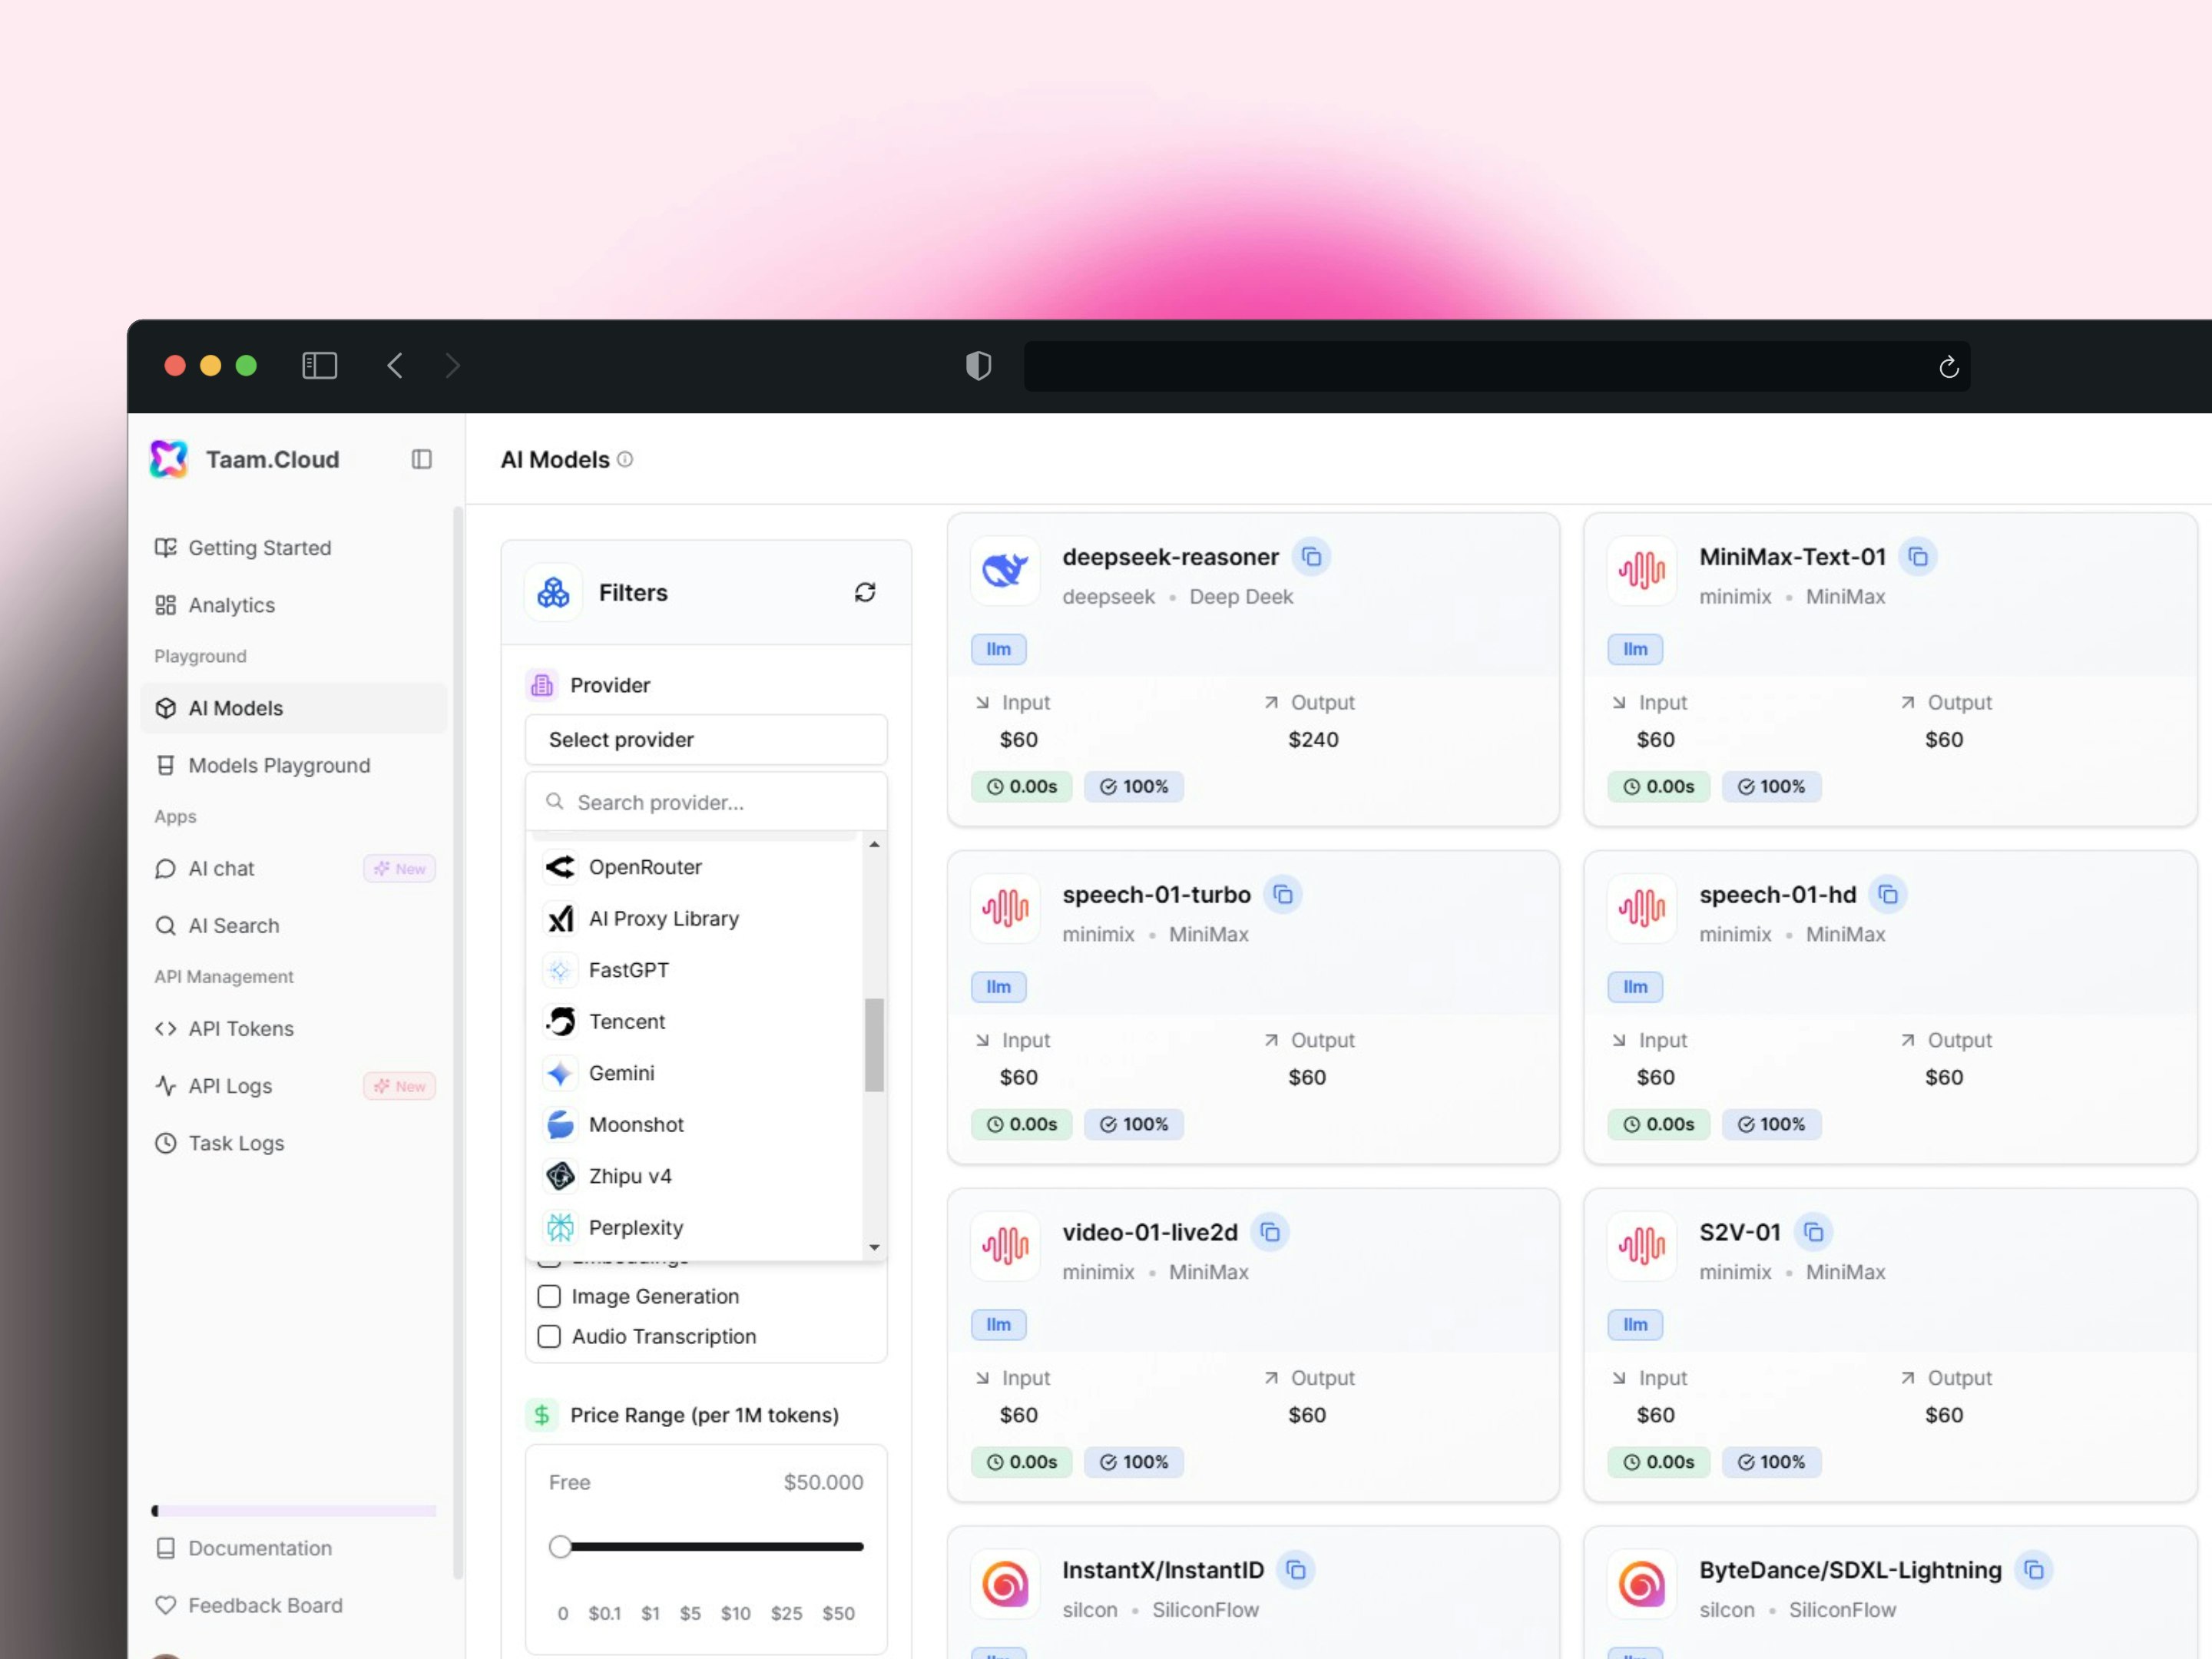The width and height of the screenshot is (2212, 1659).
Task: Copy the deepseek-reasoner model name
Action: click(x=1311, y=557)
